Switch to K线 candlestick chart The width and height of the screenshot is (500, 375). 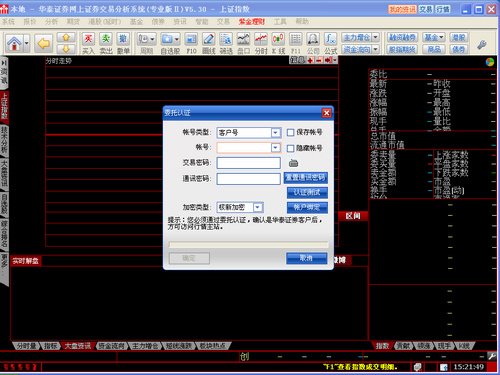[278, 43]
